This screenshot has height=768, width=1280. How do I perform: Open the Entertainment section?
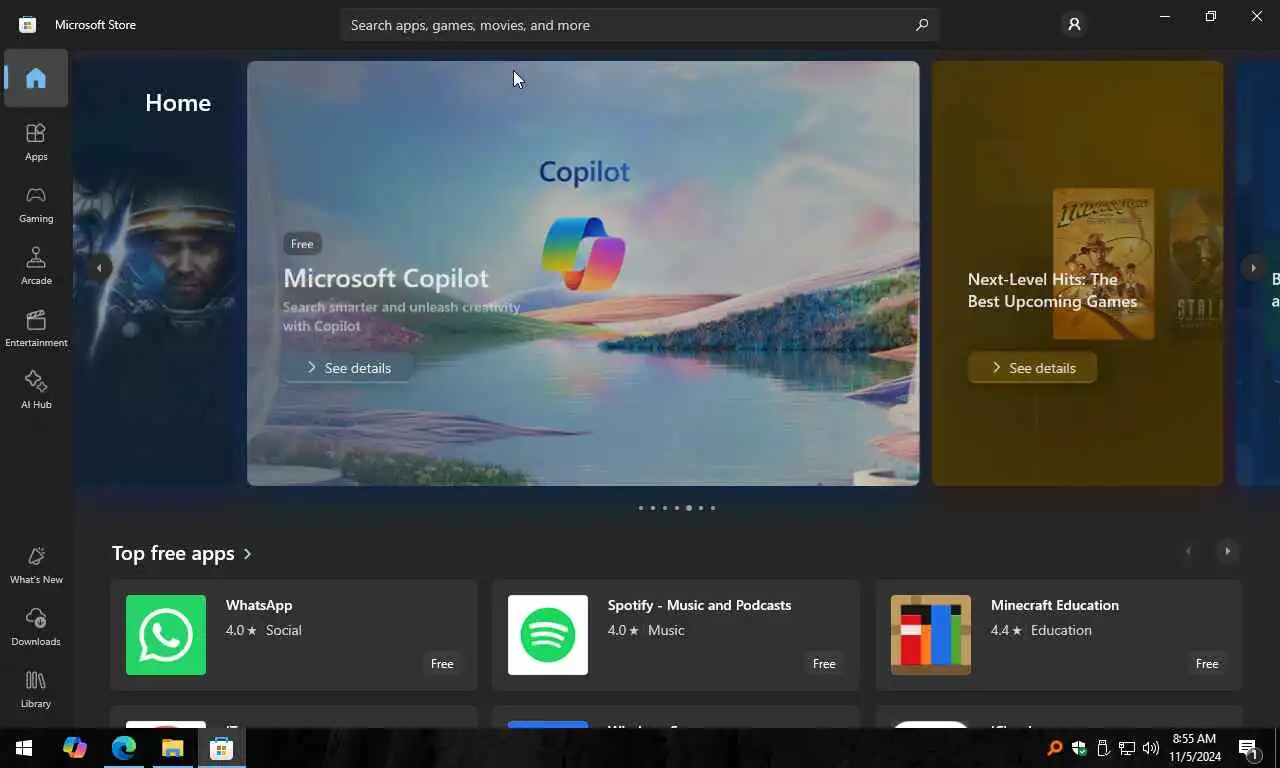tap(36, 327)
